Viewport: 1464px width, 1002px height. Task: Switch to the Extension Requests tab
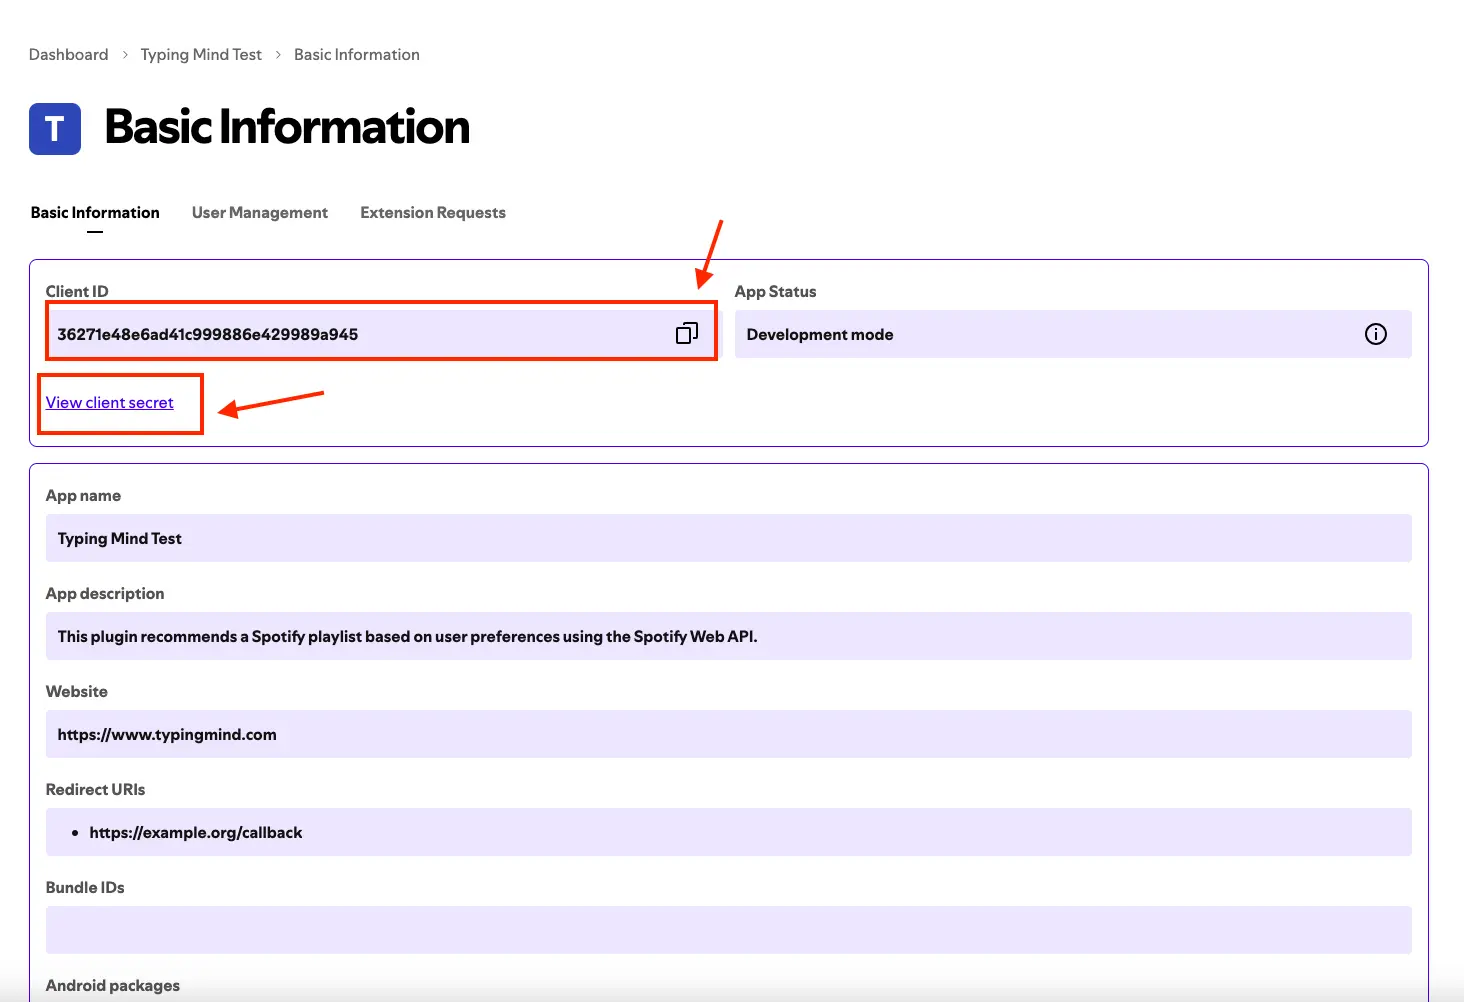pos(433,212)
